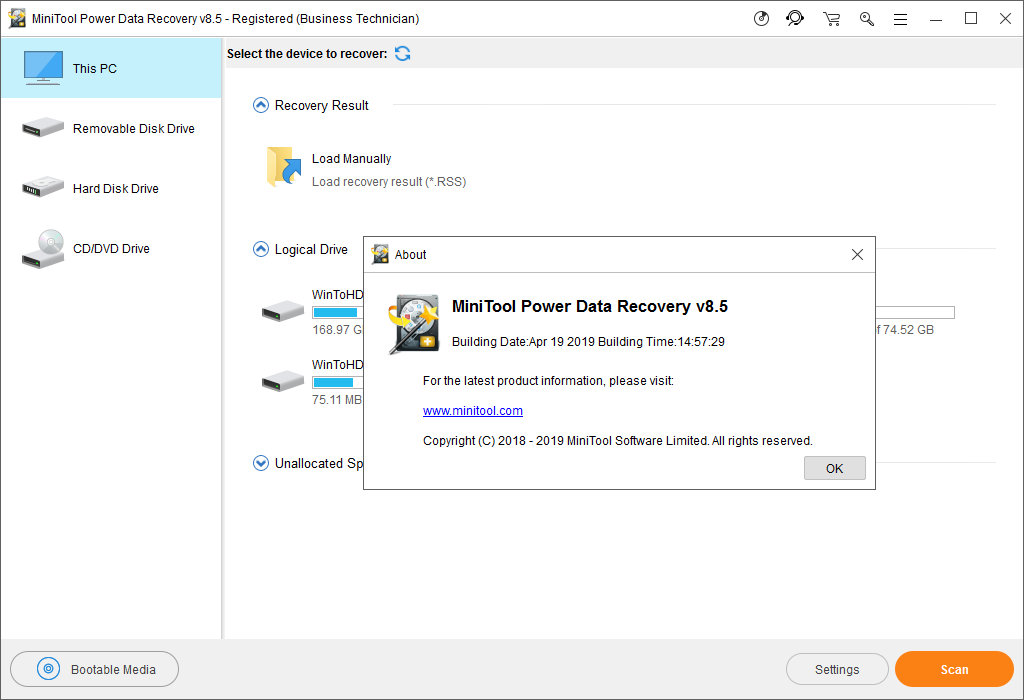Screen dimensions: 1024x700
Task: Click OK in the About dialog
Action: (x=835, y=468)
